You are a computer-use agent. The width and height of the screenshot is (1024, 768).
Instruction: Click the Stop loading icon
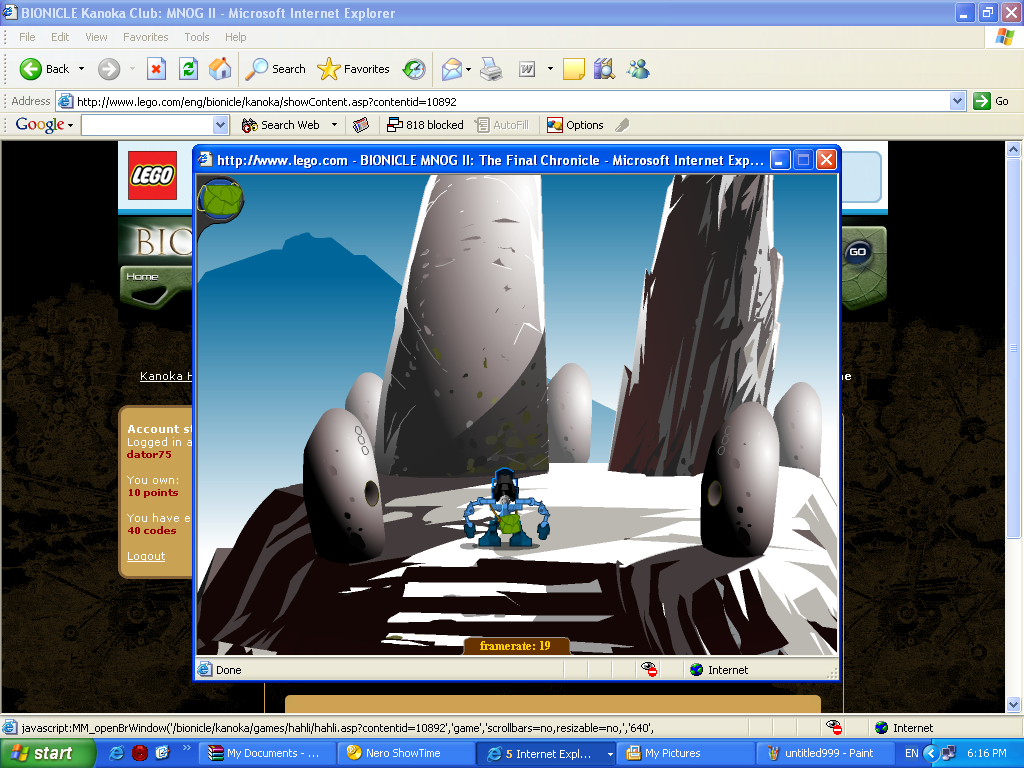pos(156,69)
